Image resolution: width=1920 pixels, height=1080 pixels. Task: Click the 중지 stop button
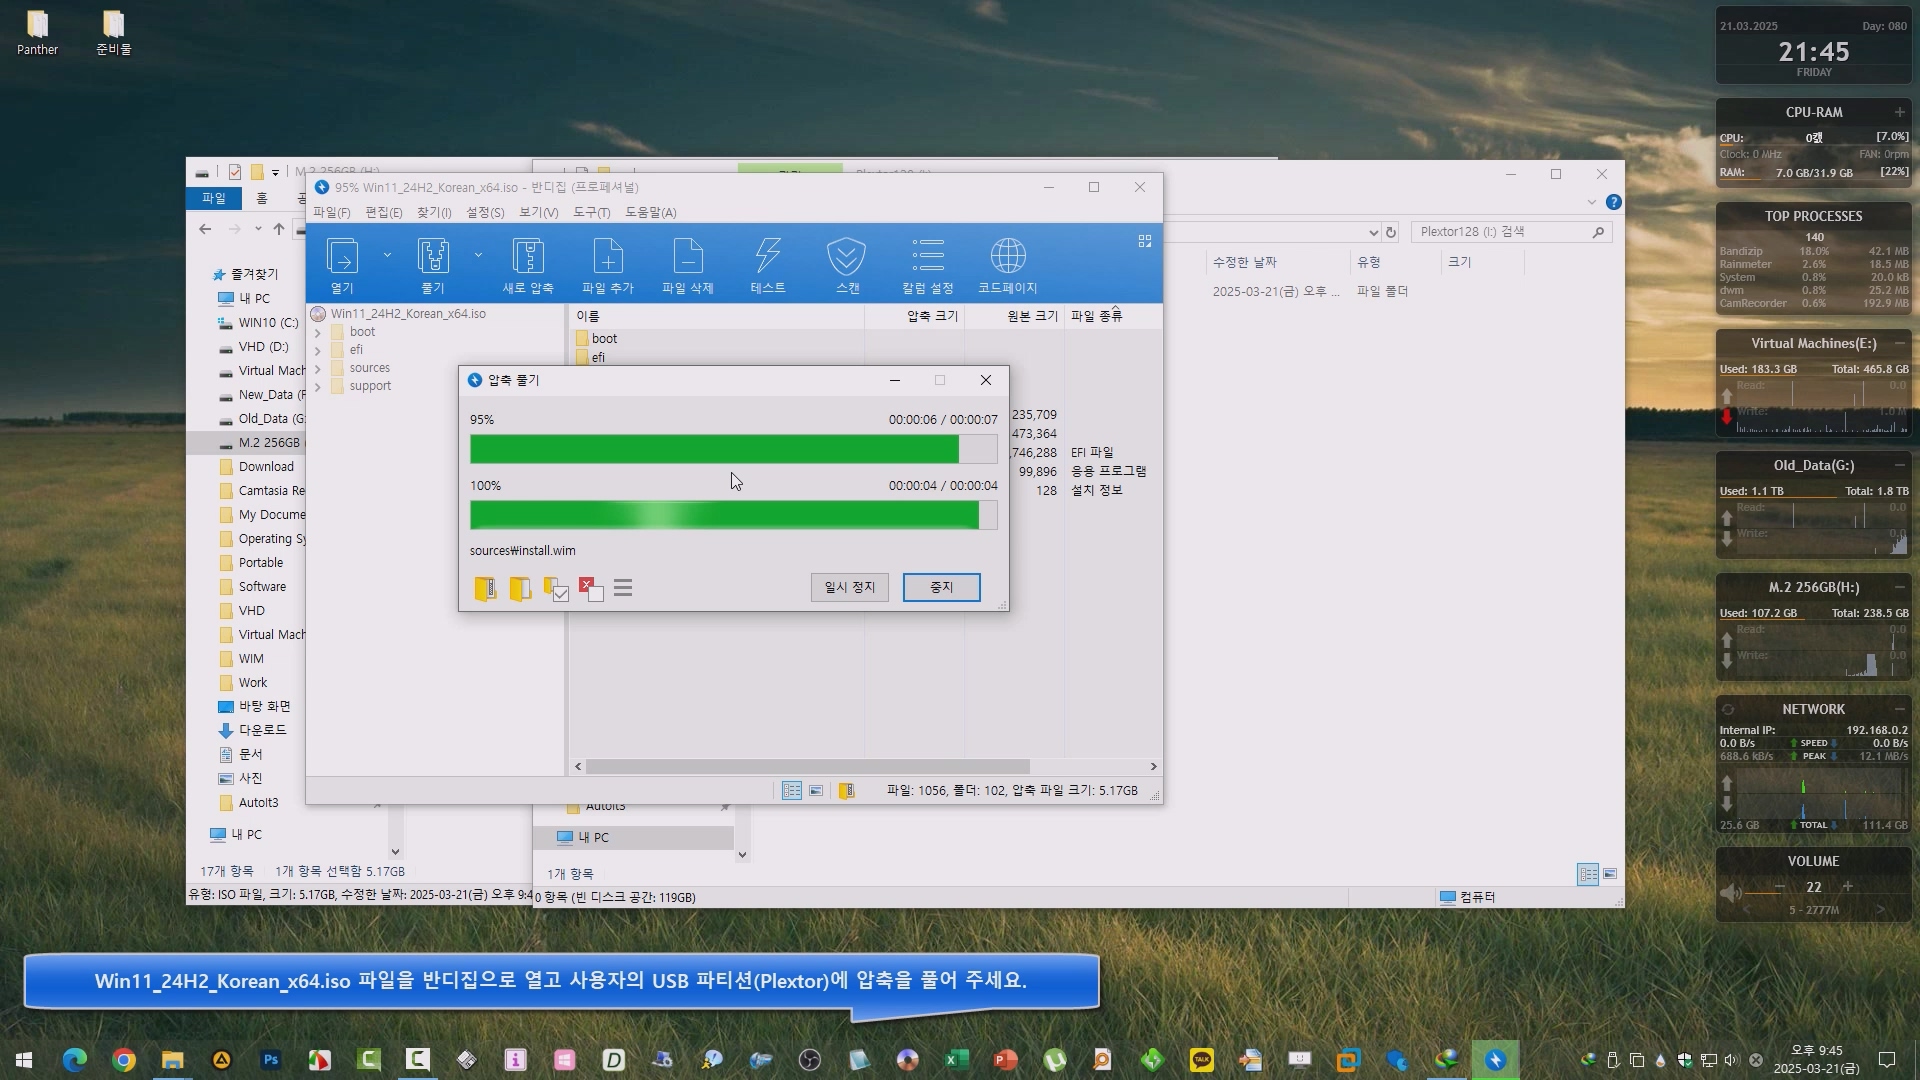941,588
